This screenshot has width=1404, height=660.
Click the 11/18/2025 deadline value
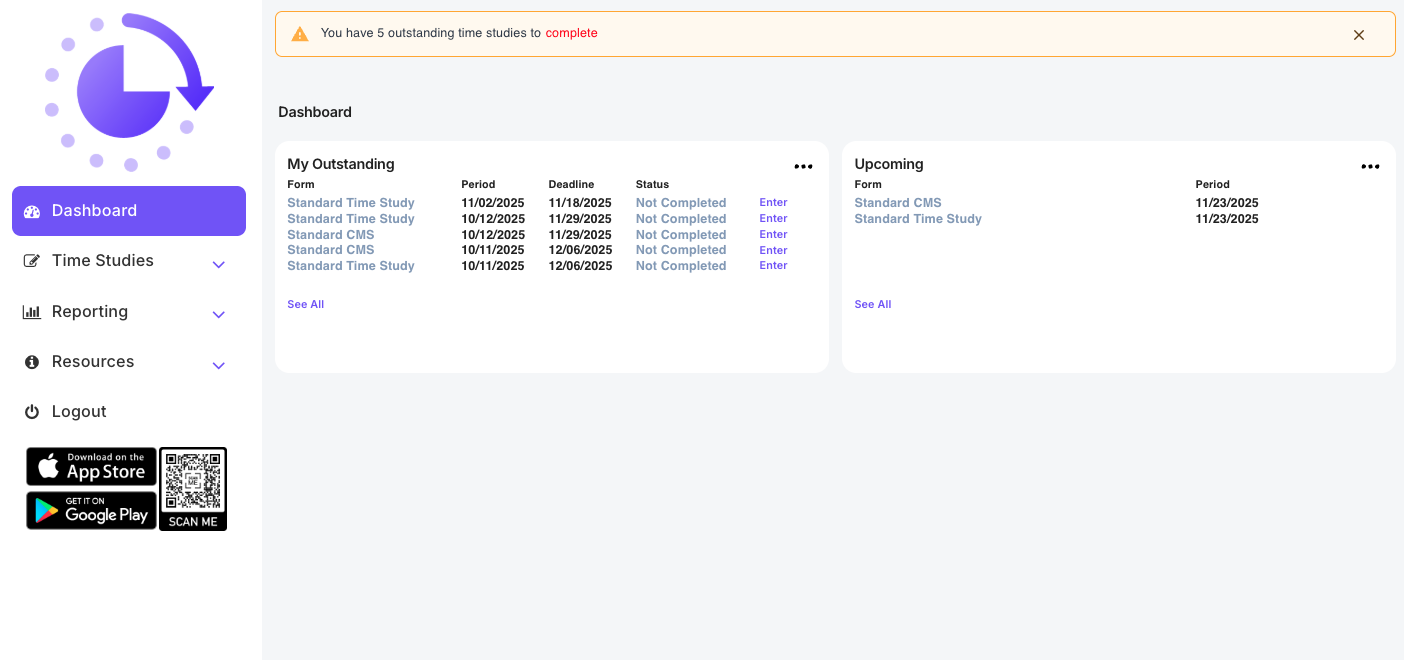(580, 203)
